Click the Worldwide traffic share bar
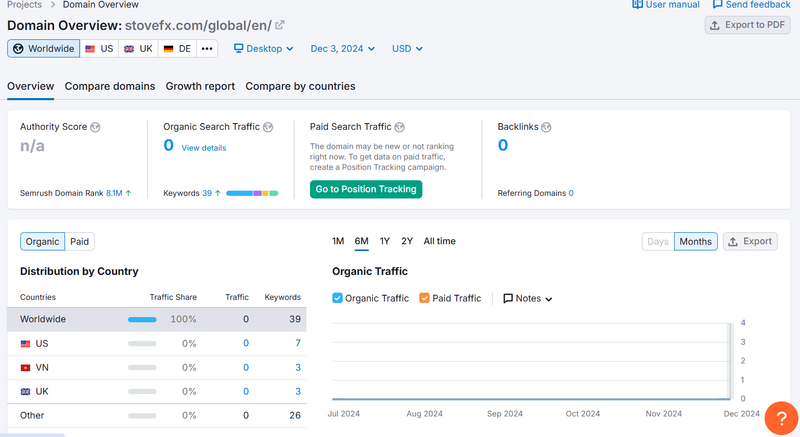The image size is (800, 437). (142, 320)
